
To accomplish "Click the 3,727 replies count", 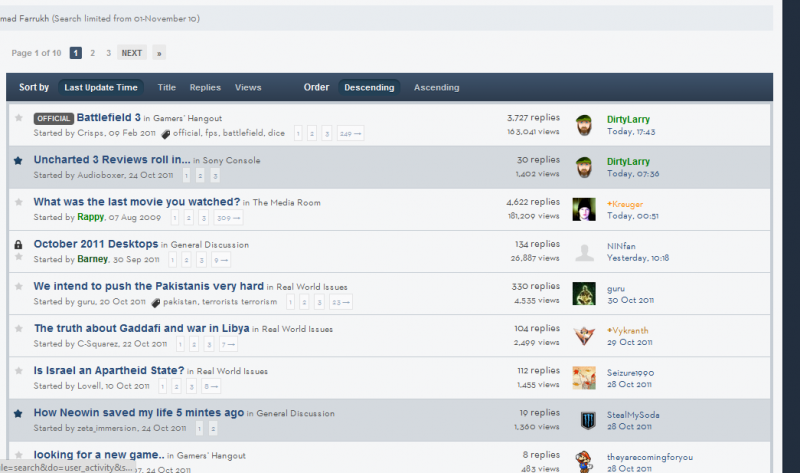I will point(533,117).
